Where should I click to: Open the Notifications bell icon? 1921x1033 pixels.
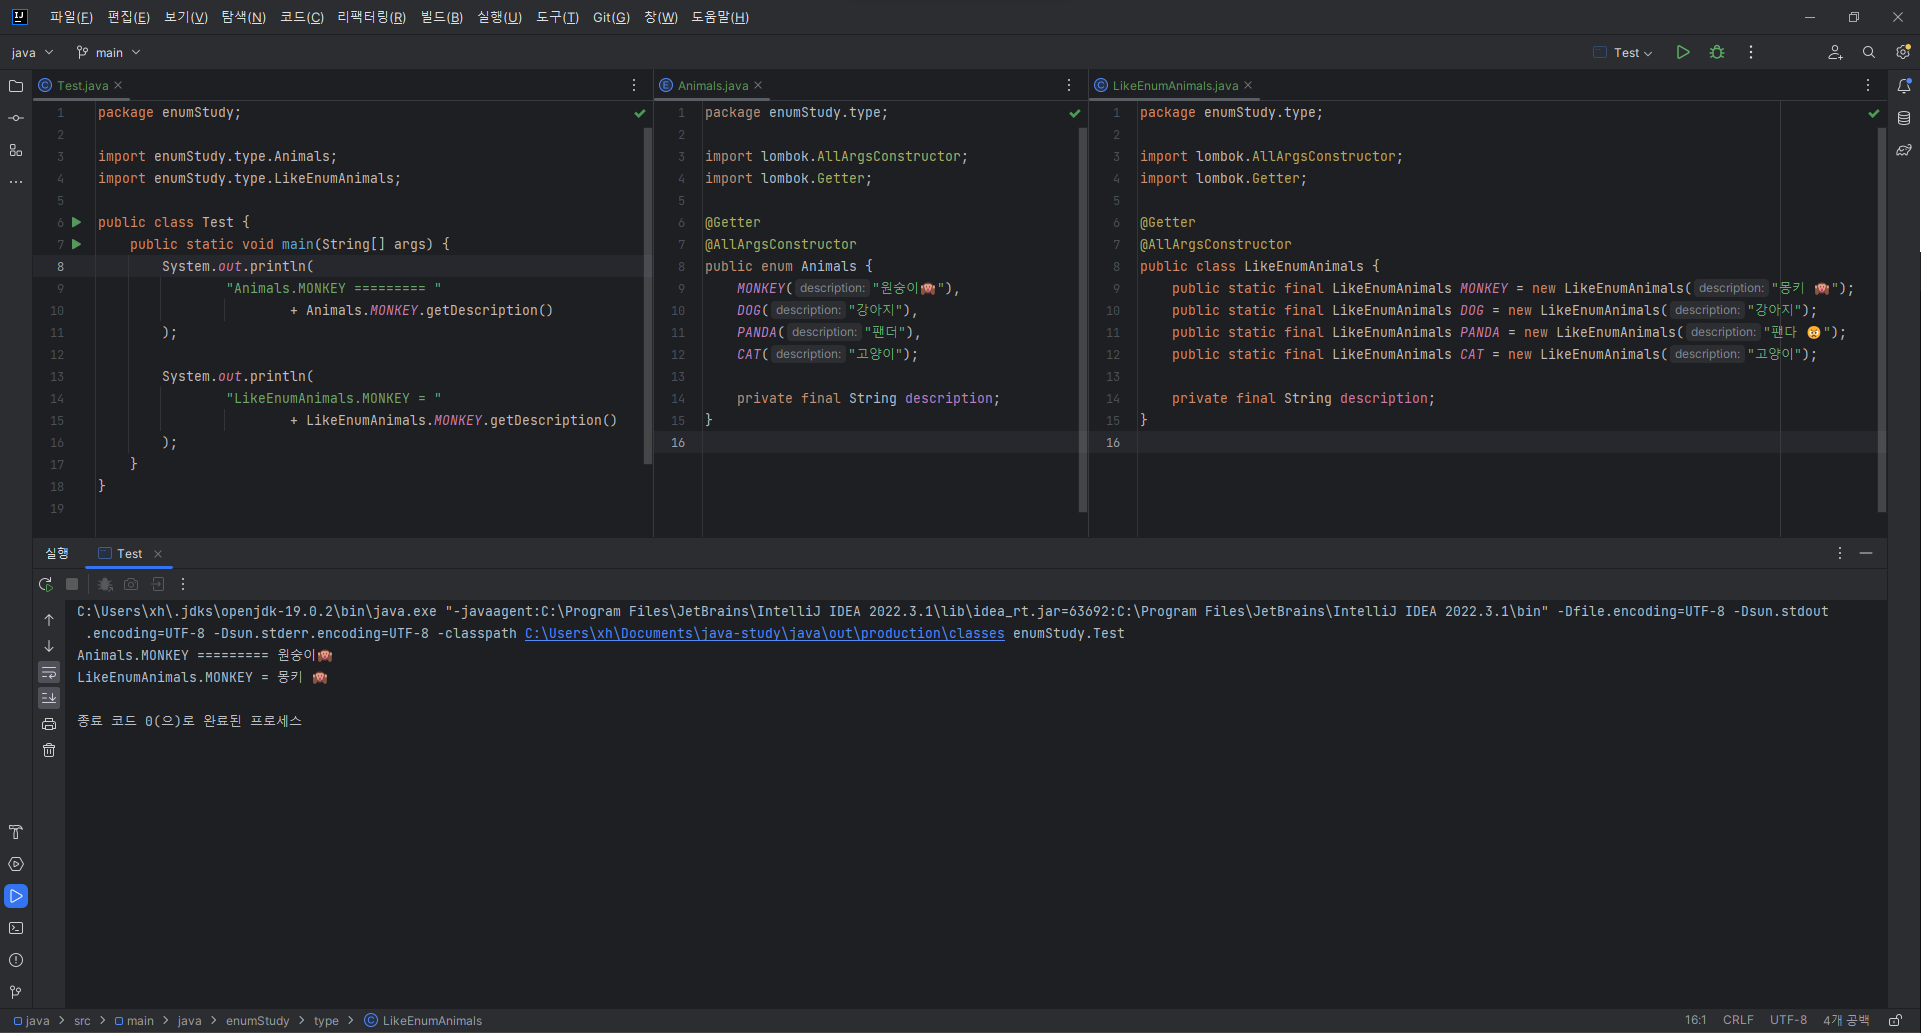click(x=1904, y=86)
